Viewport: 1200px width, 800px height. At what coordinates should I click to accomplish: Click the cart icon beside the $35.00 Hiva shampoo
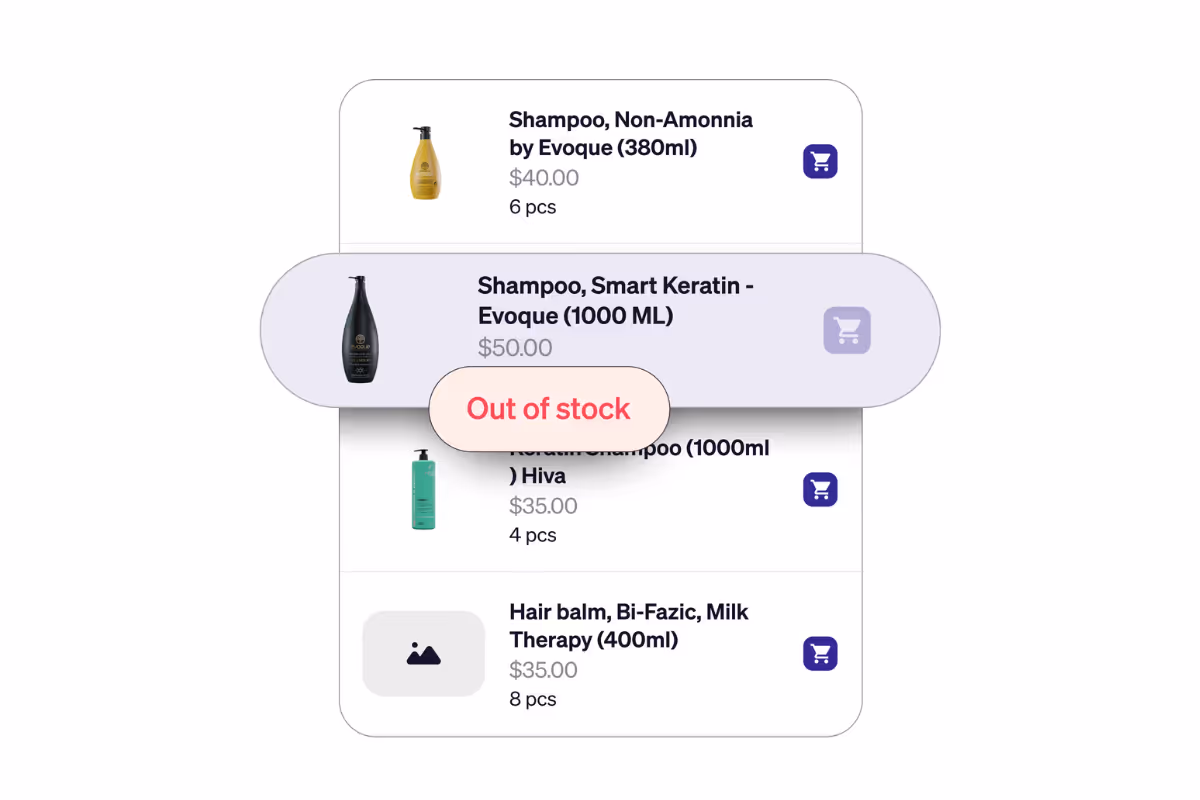click(x=820, y=489)
